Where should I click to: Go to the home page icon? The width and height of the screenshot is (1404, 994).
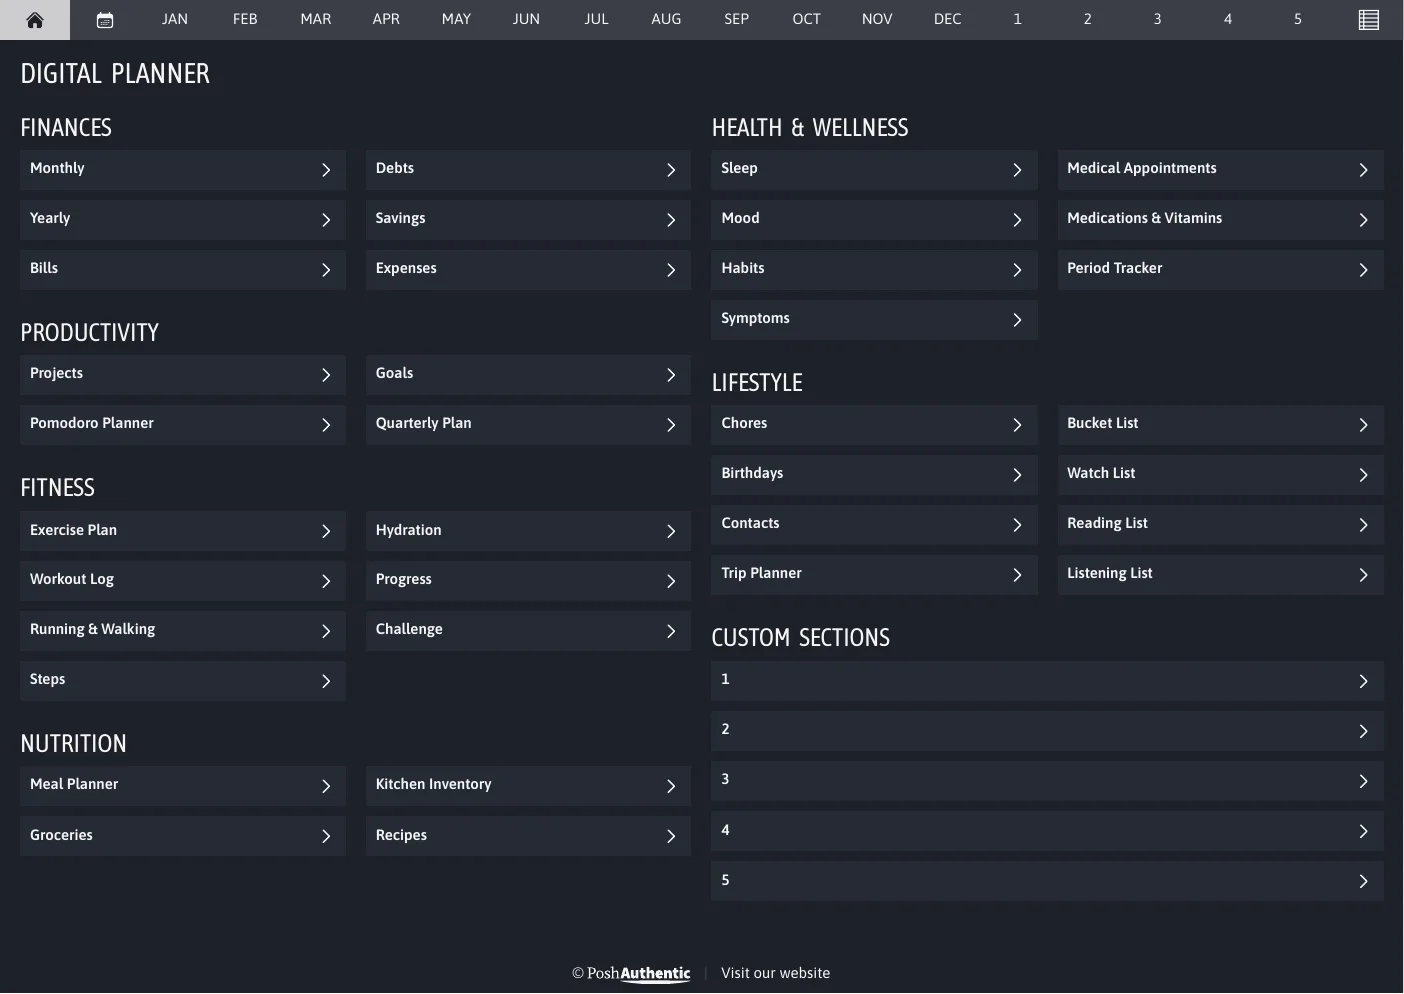(35, 20)
